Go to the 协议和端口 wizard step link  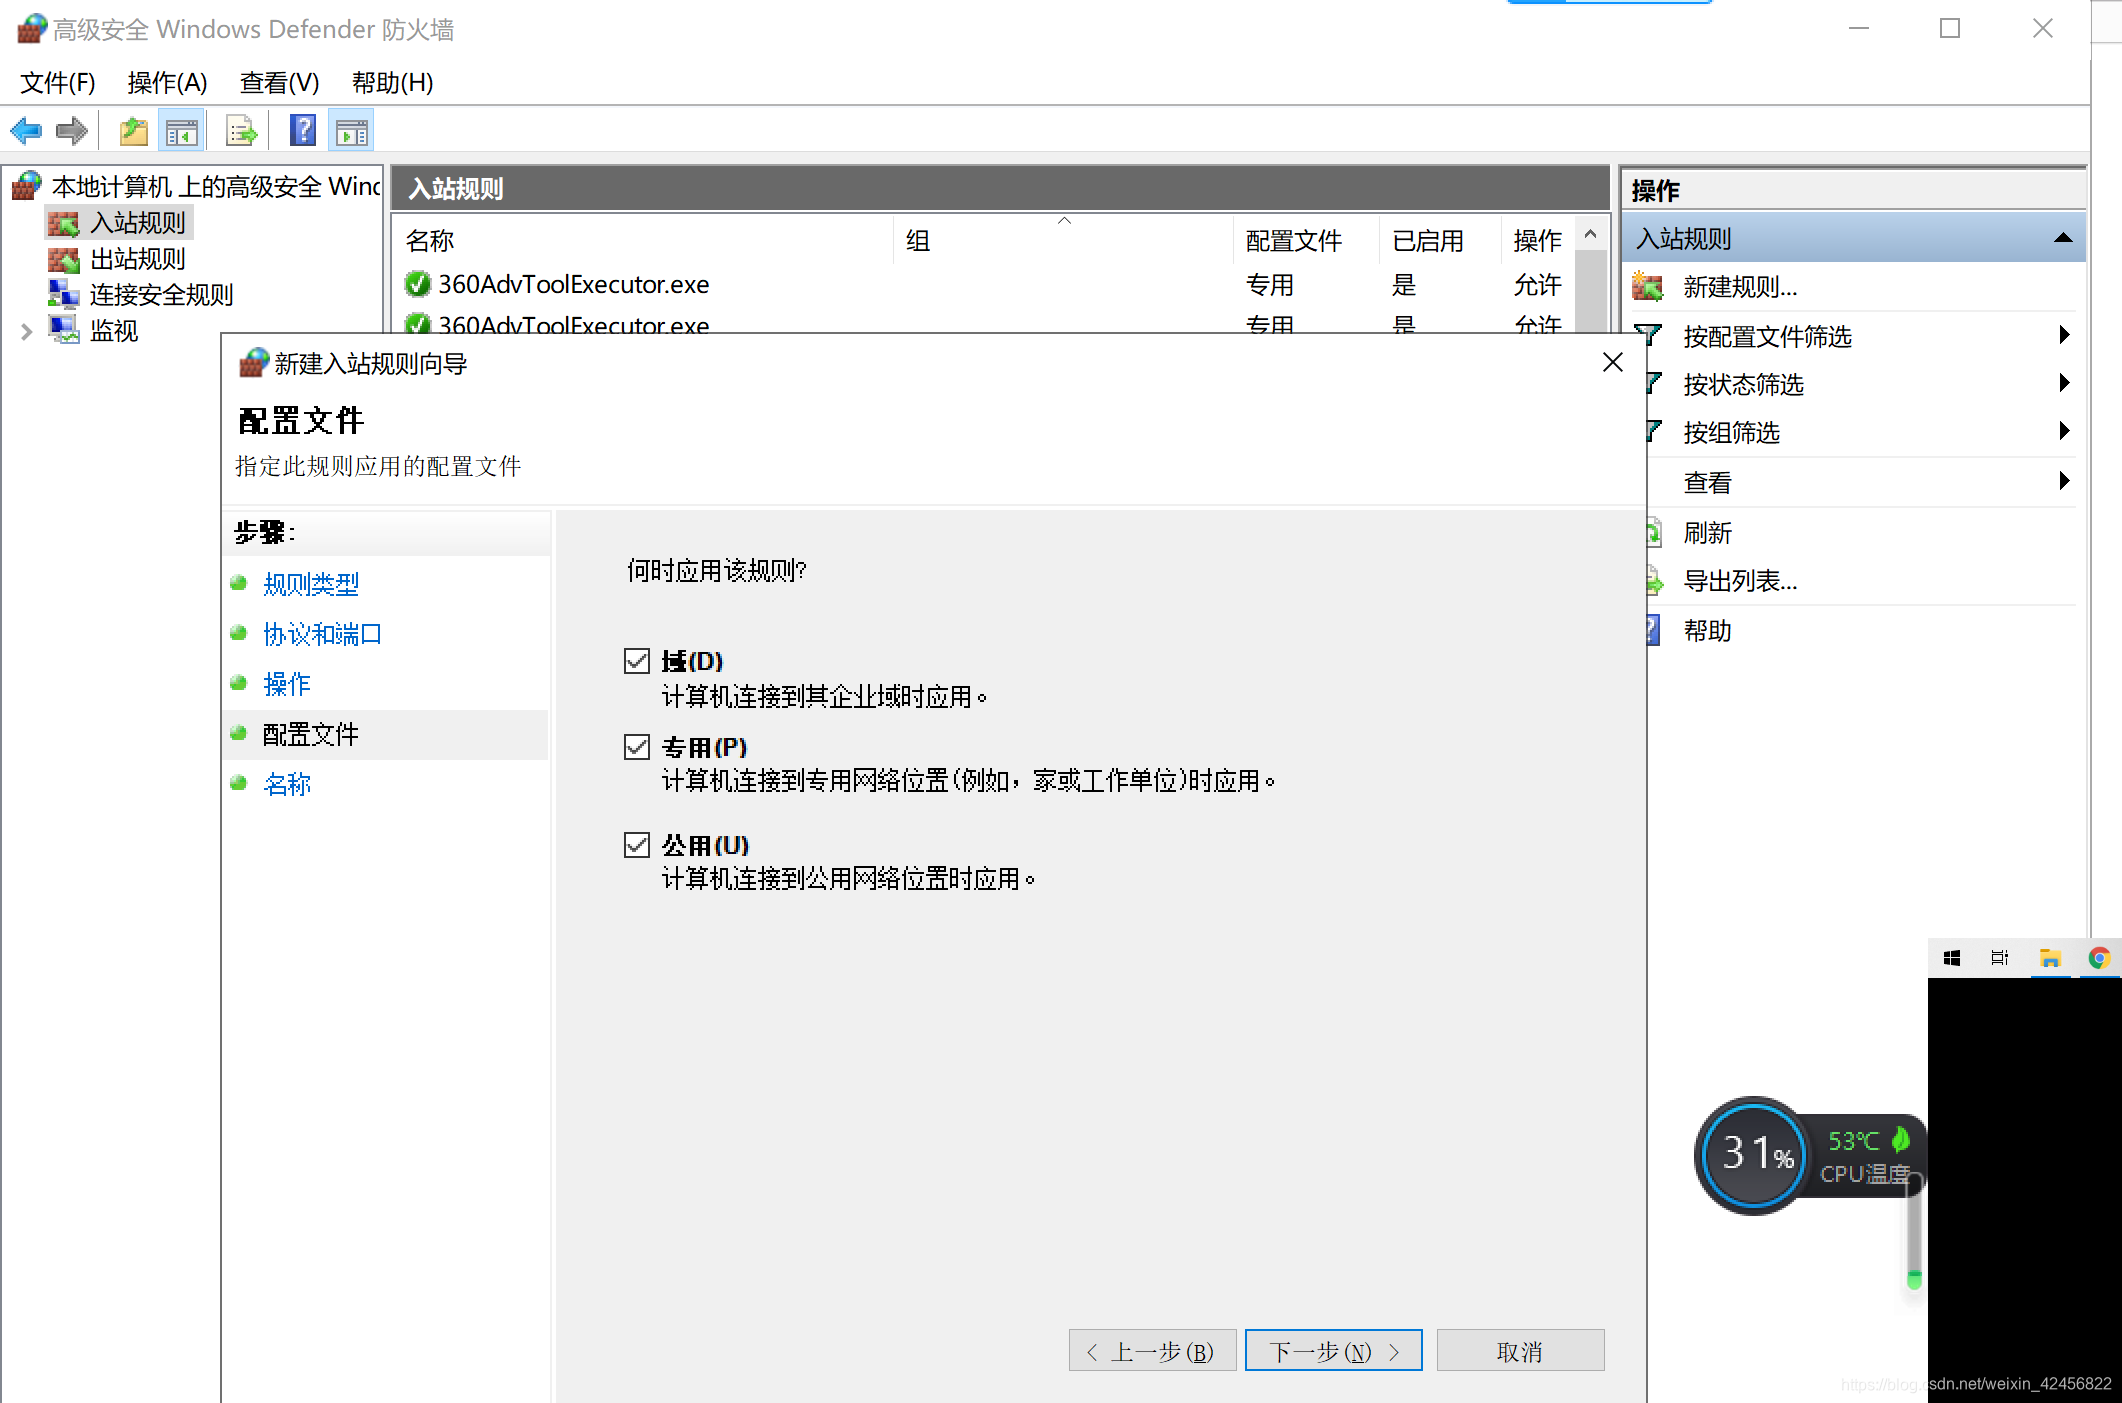pyautogui.click(x=322, y=634)
